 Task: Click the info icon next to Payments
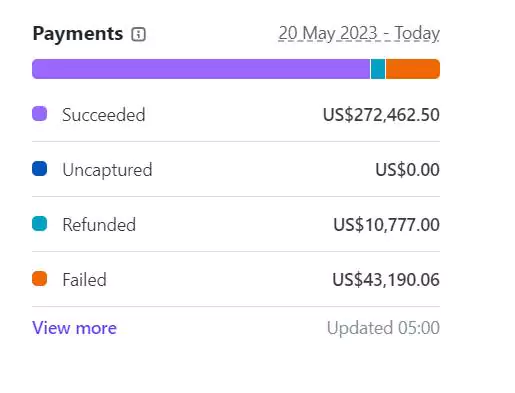(138, 34)
